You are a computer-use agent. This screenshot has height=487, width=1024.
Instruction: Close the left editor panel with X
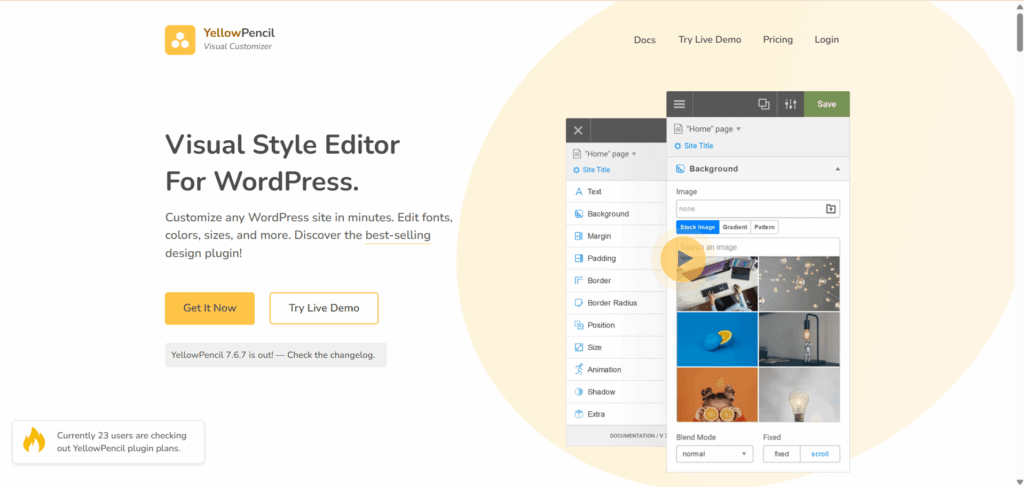tap(578, 131)
